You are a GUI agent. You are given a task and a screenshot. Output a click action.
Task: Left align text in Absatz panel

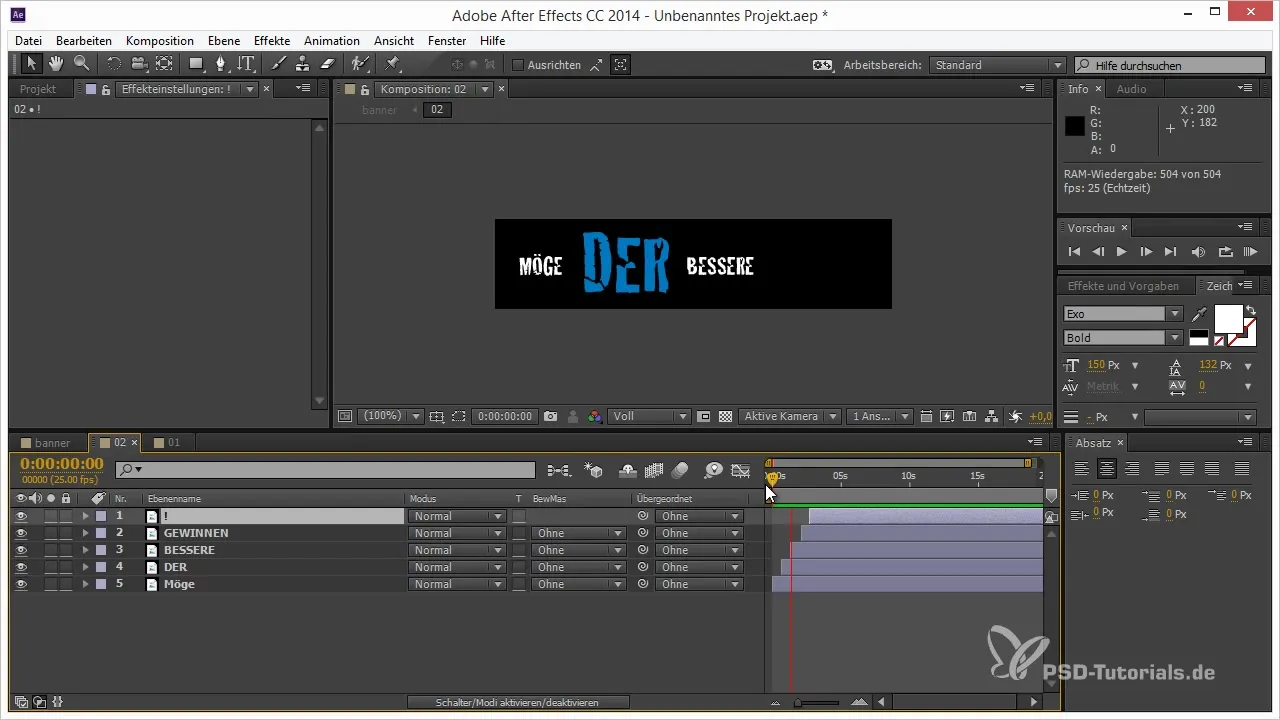[1081, 468]
